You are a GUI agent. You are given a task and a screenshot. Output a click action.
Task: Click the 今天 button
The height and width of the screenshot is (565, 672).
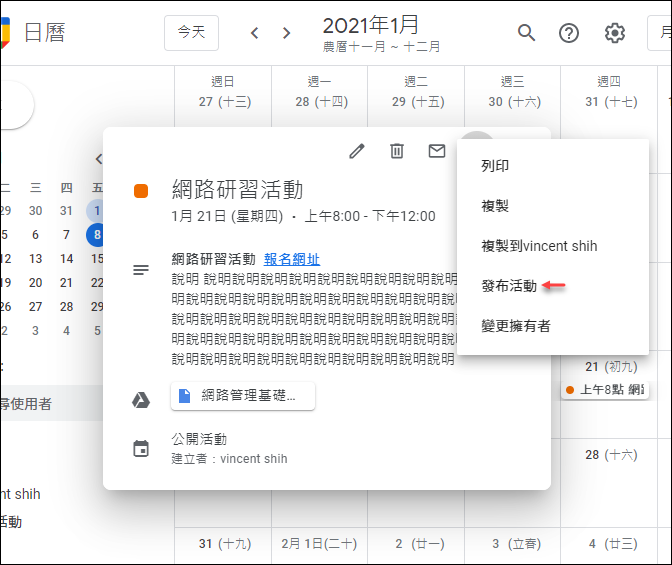(x=191, y=33)
